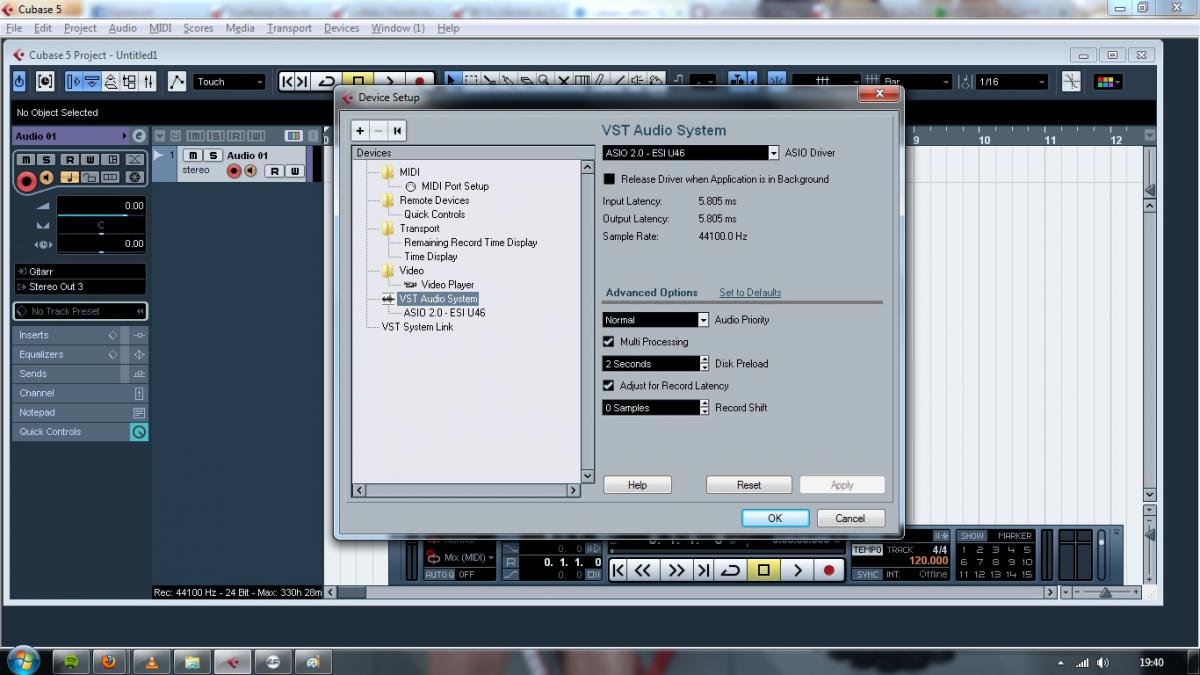Screen dimensions: 1200x675
Task: Click Reset button in Device Setup
Action: coord(749,485)
